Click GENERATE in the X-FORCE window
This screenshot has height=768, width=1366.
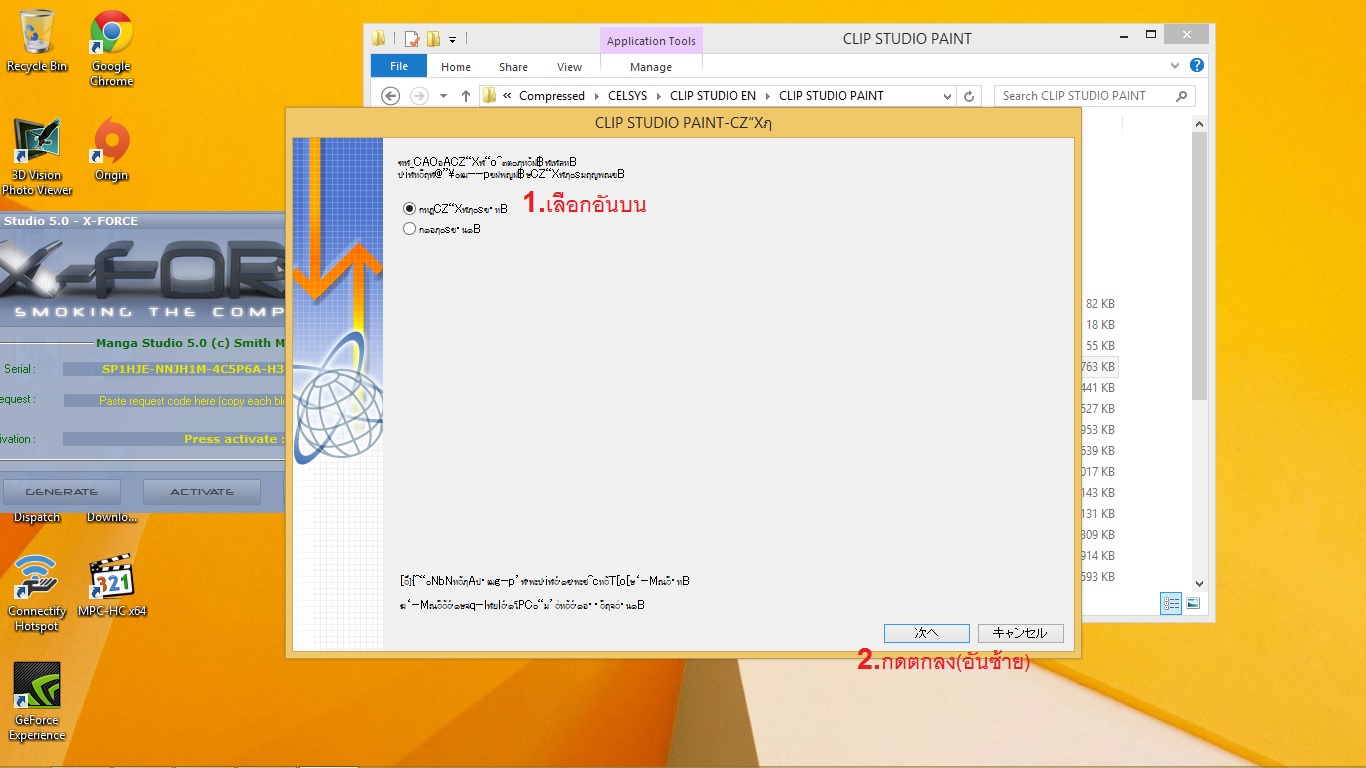(x=62, y=492)
